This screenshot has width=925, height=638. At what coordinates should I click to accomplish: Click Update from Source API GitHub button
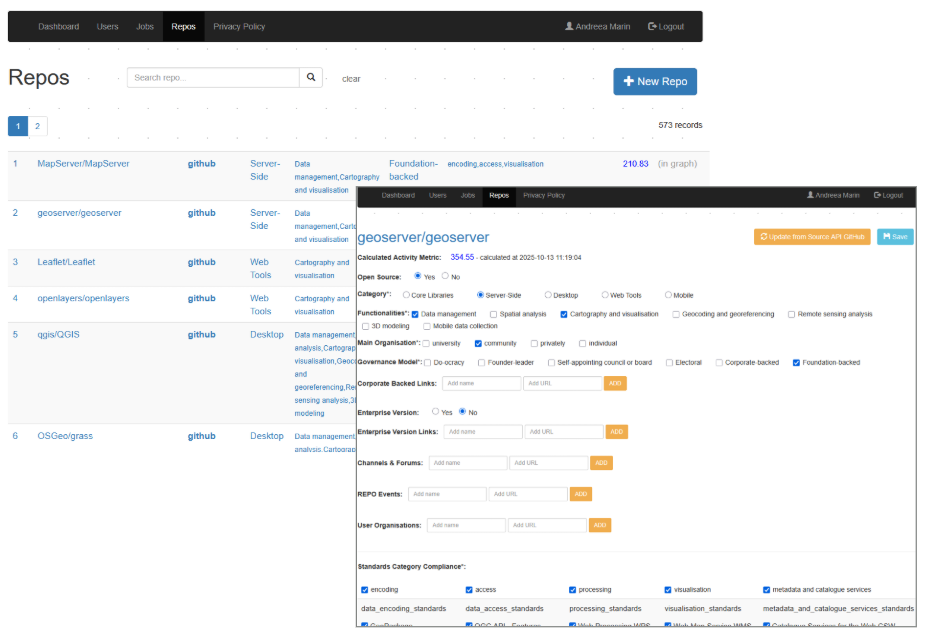tap(812, 237)
